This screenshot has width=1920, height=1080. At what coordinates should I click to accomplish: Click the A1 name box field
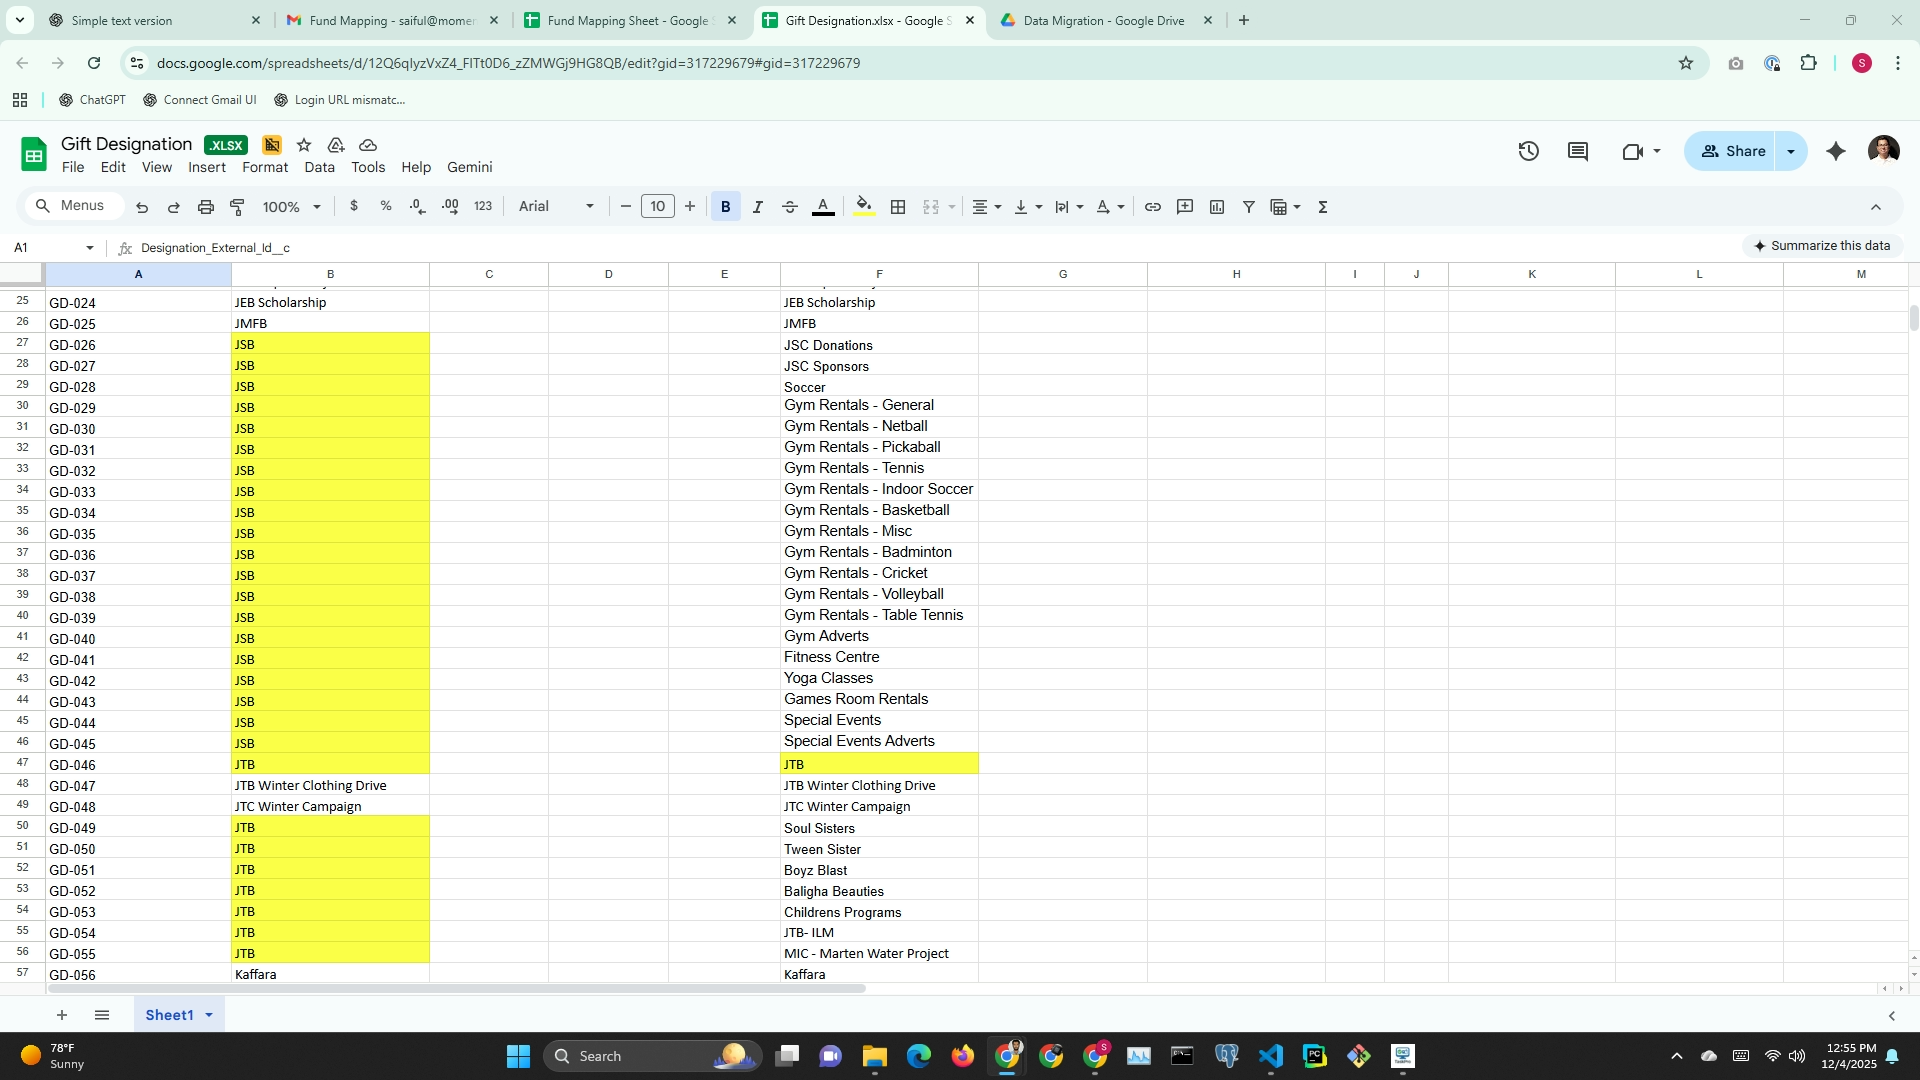click(45, 248)
